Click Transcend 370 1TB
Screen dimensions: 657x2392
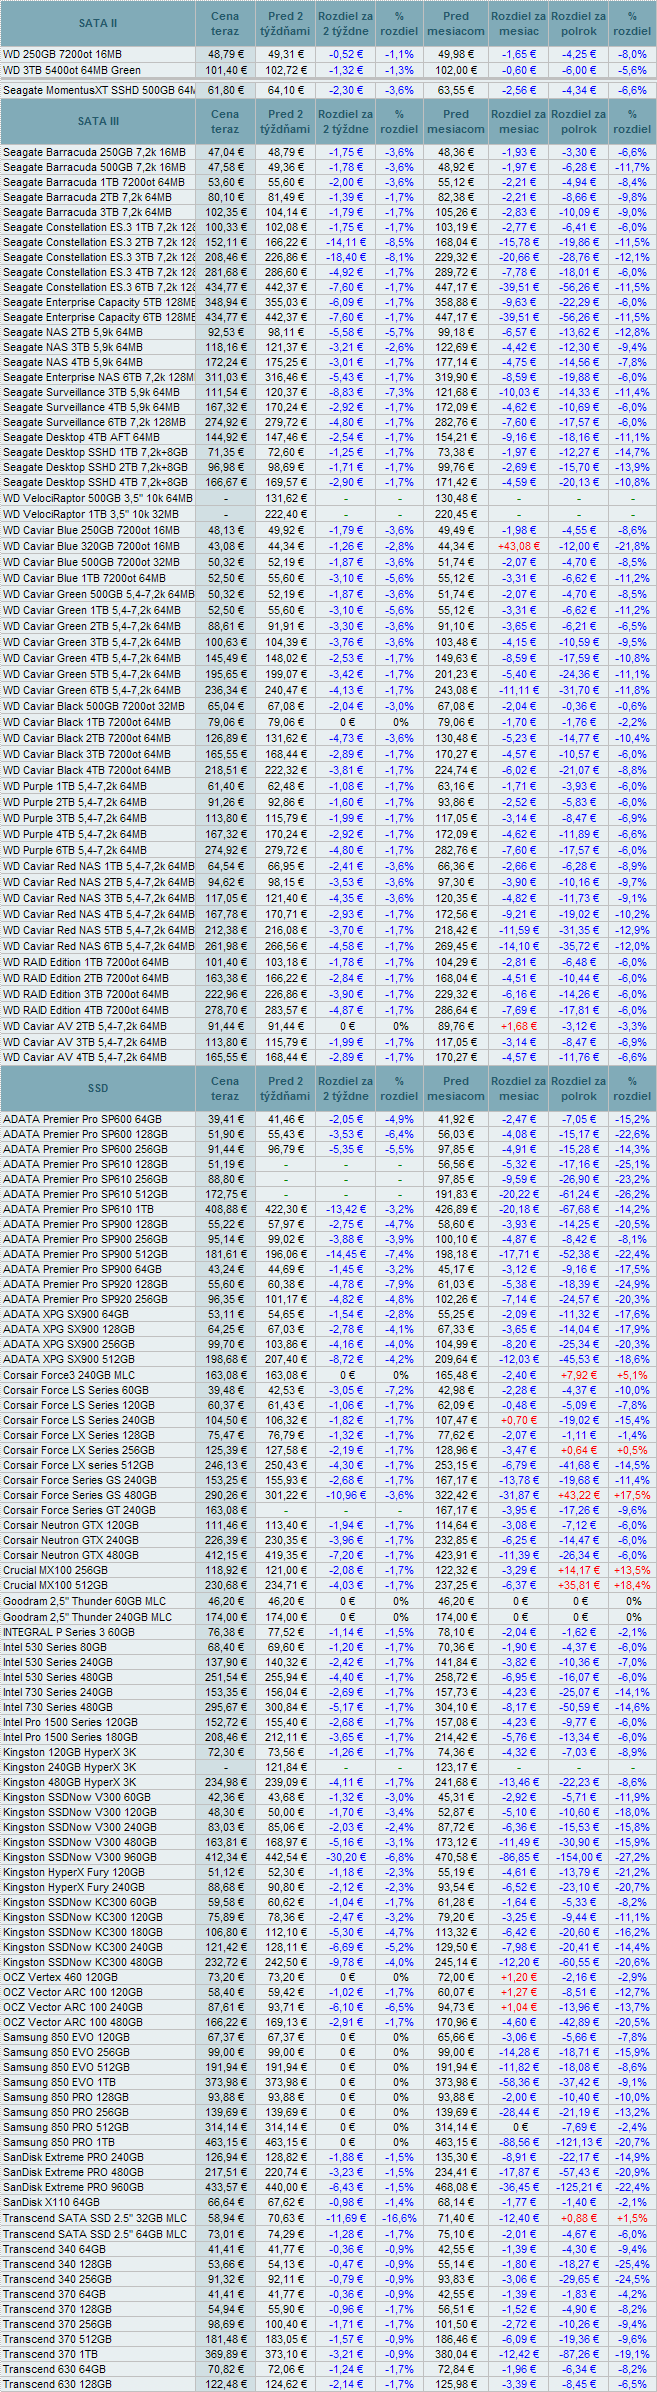pos(51,2354)
